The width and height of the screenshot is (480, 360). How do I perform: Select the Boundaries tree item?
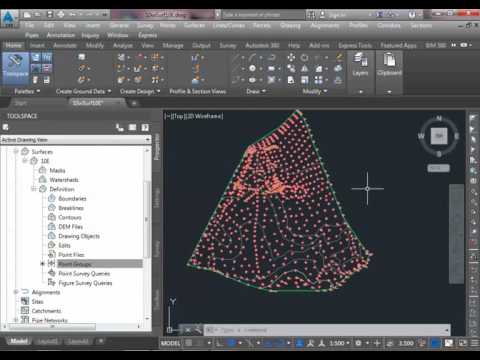coord(72,198)
